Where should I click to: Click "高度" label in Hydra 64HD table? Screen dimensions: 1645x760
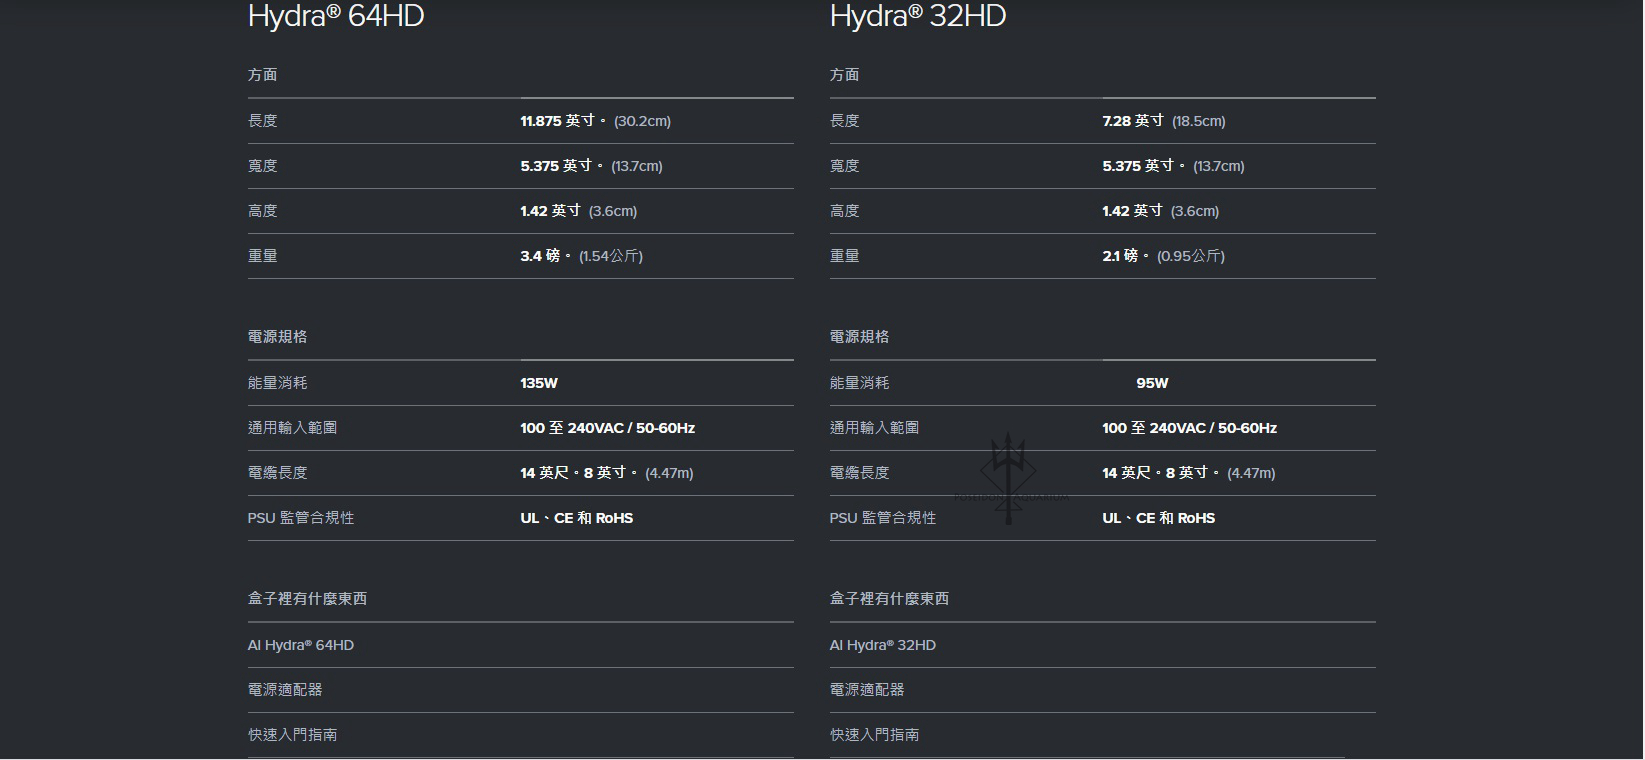(x=263, y=211)
